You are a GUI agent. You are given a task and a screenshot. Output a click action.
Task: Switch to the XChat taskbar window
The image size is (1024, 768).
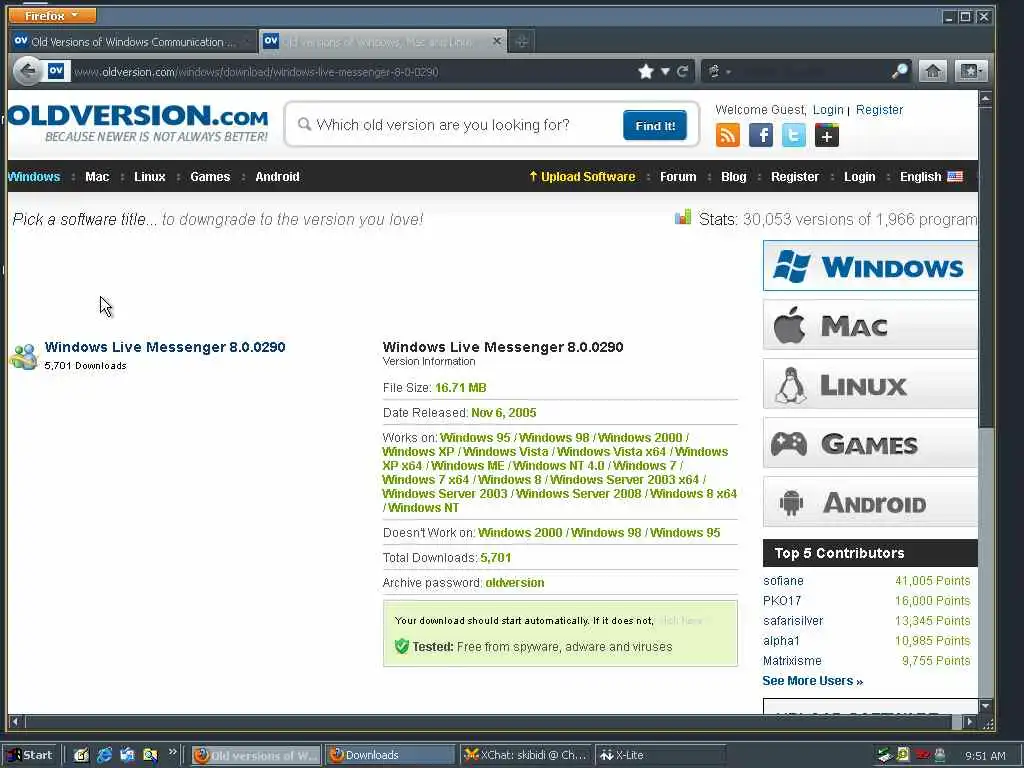pos(526,755)
